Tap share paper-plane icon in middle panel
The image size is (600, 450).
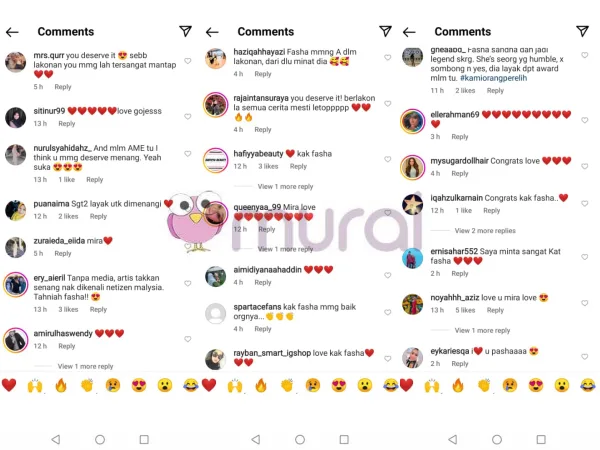pyautogui.click(x=385, y=31)
